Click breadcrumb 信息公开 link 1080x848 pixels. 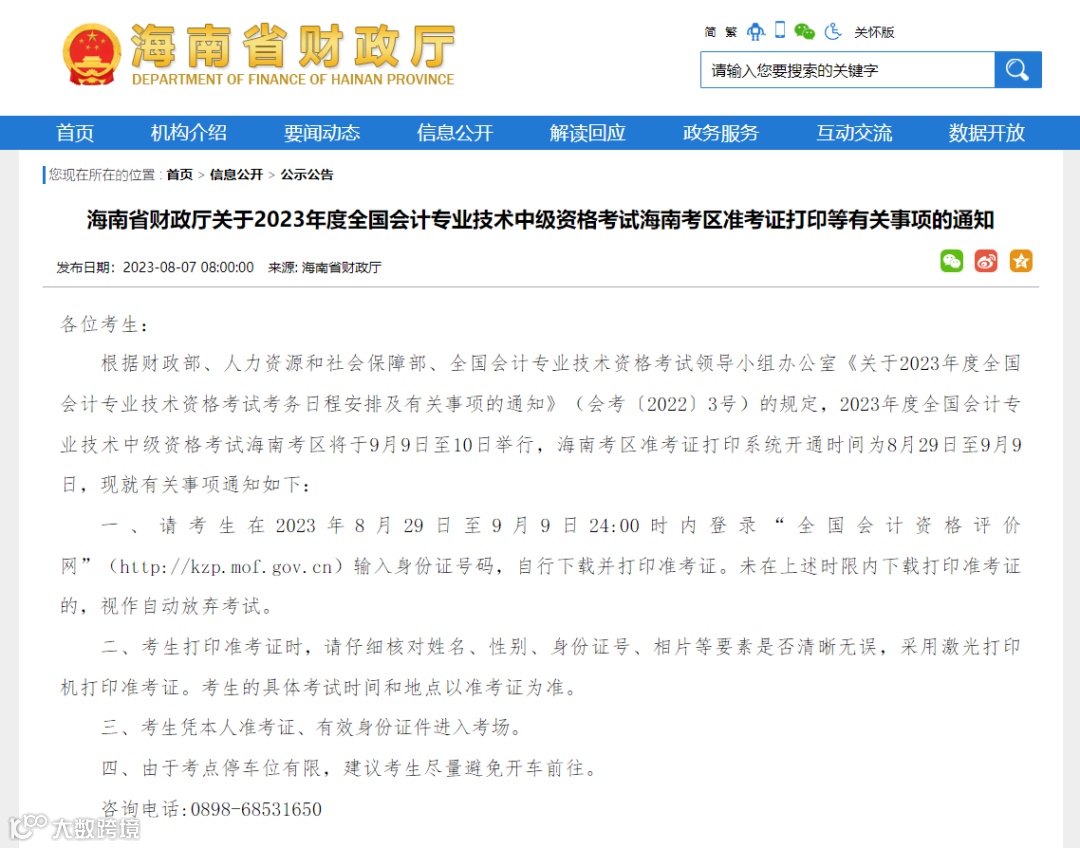pyautogui.click(x=236, y=174)
